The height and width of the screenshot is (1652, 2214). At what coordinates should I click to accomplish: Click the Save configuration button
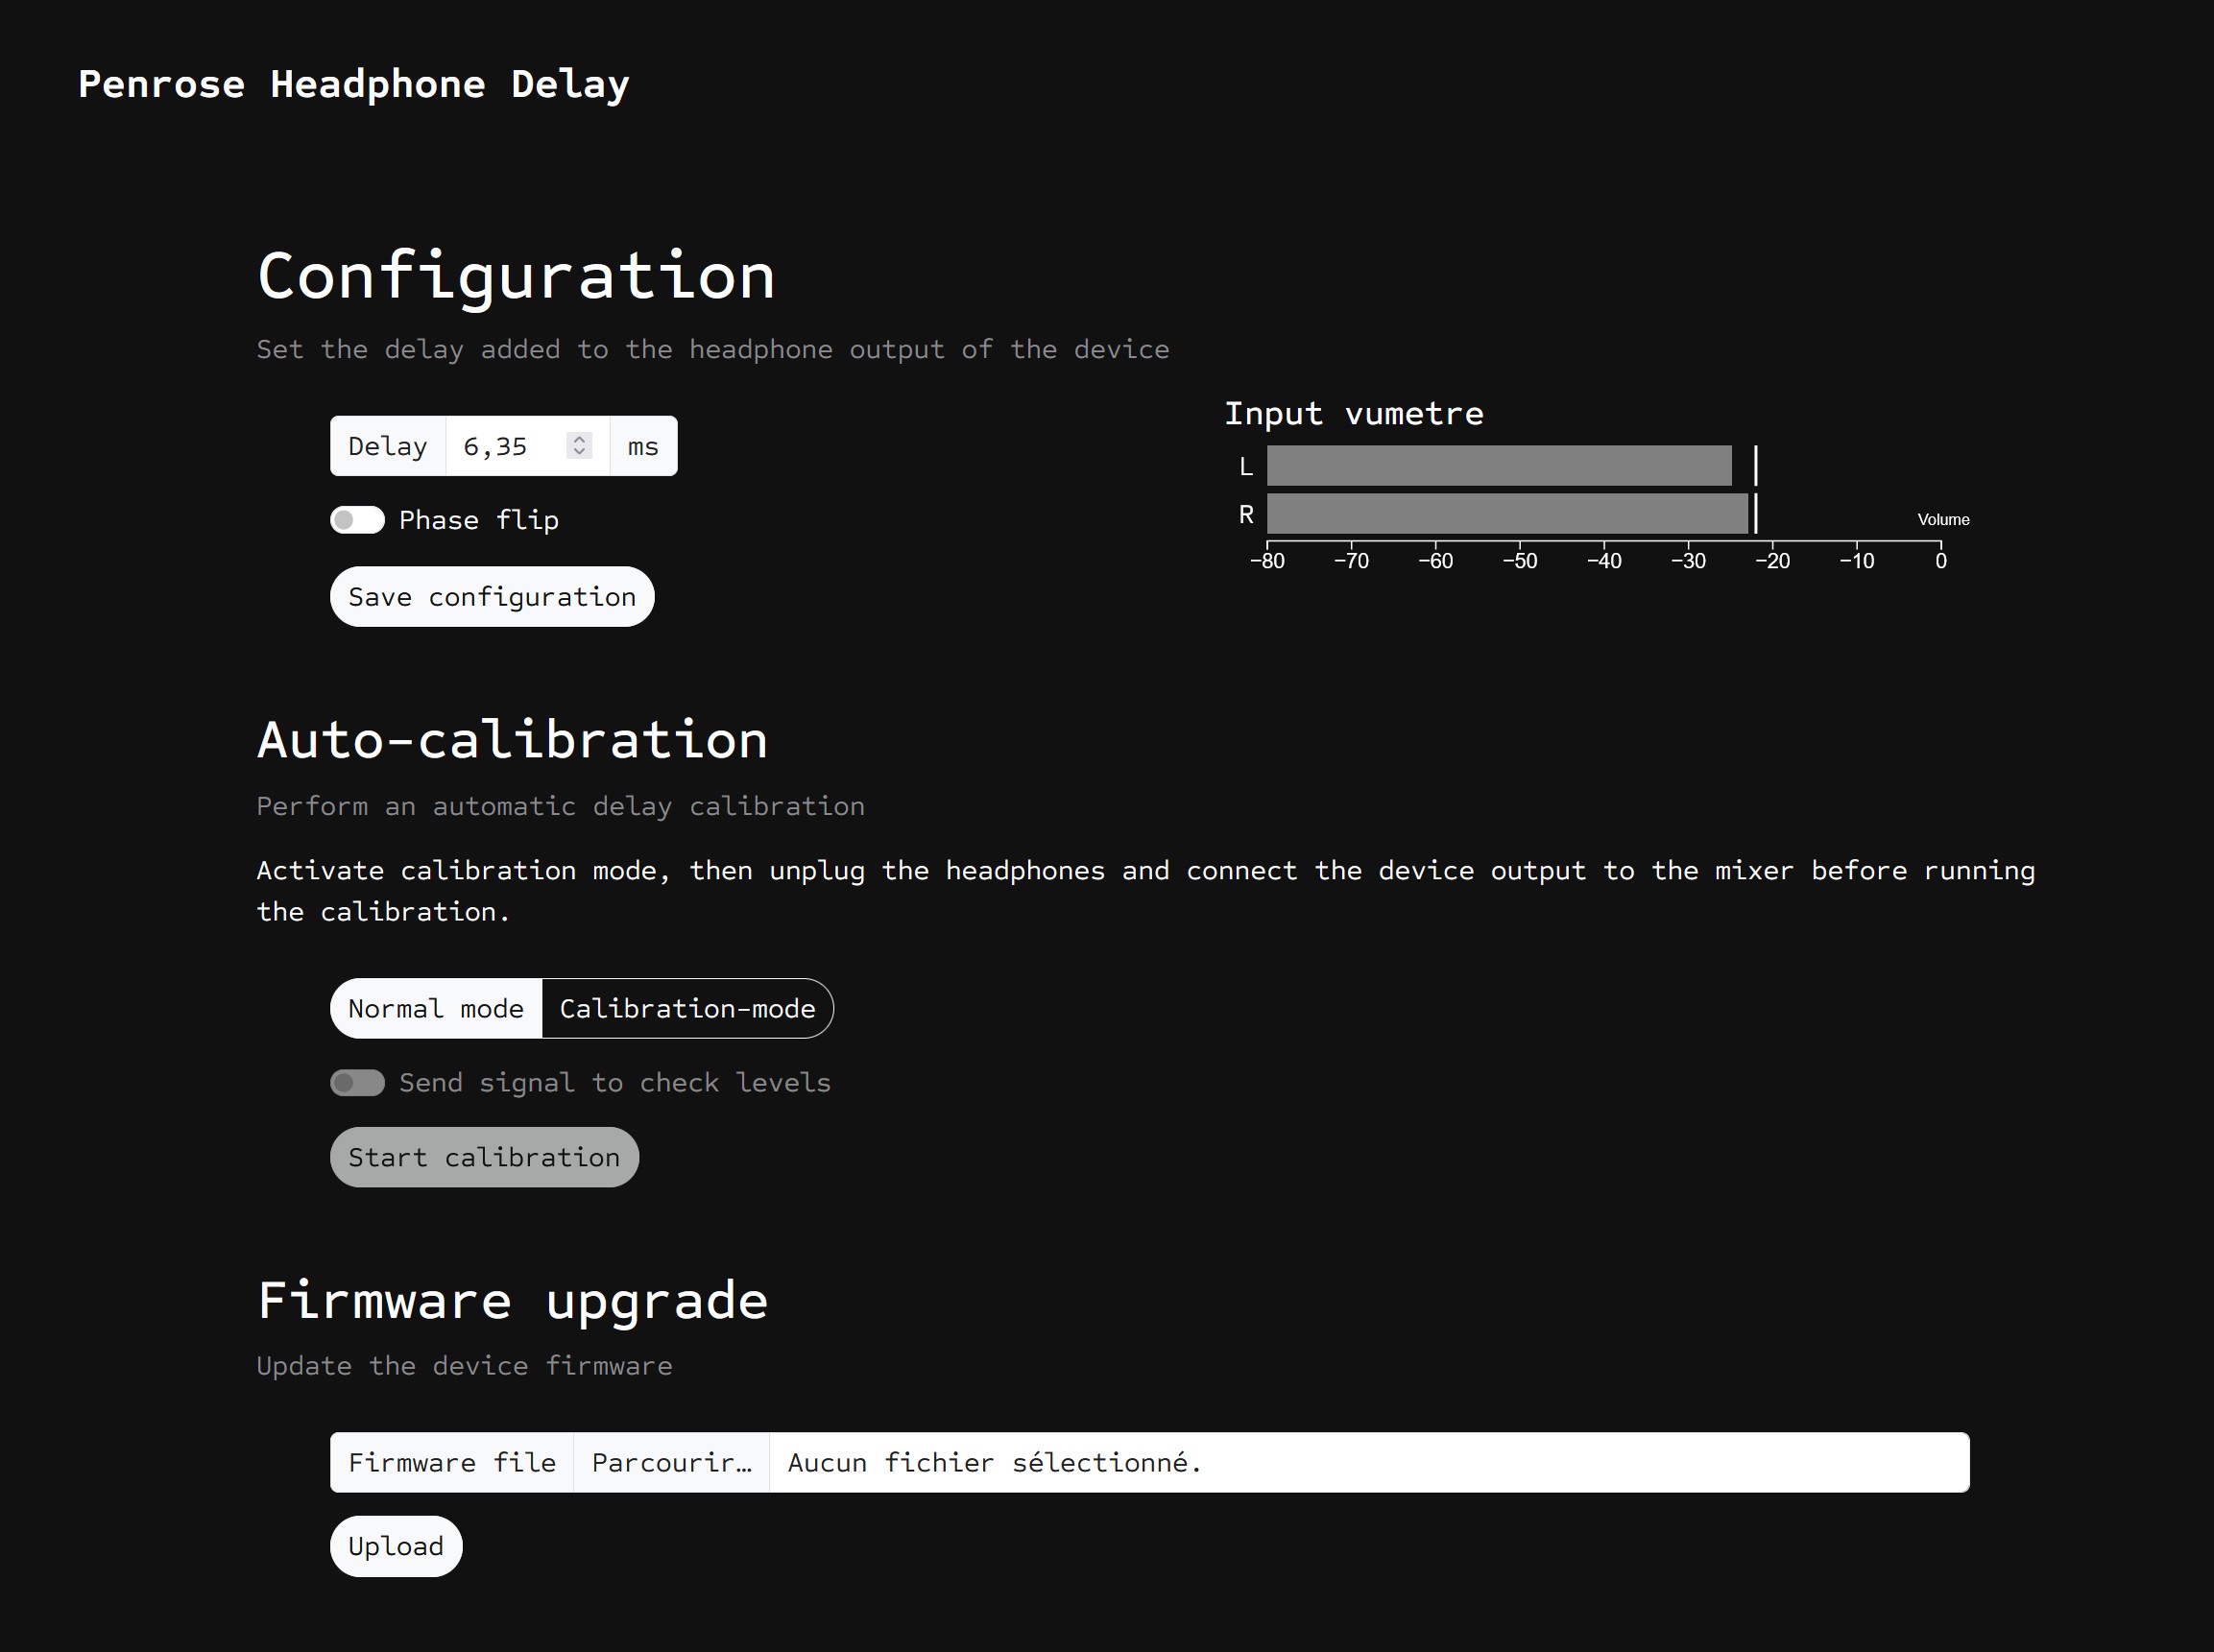(x=491, y=596)
